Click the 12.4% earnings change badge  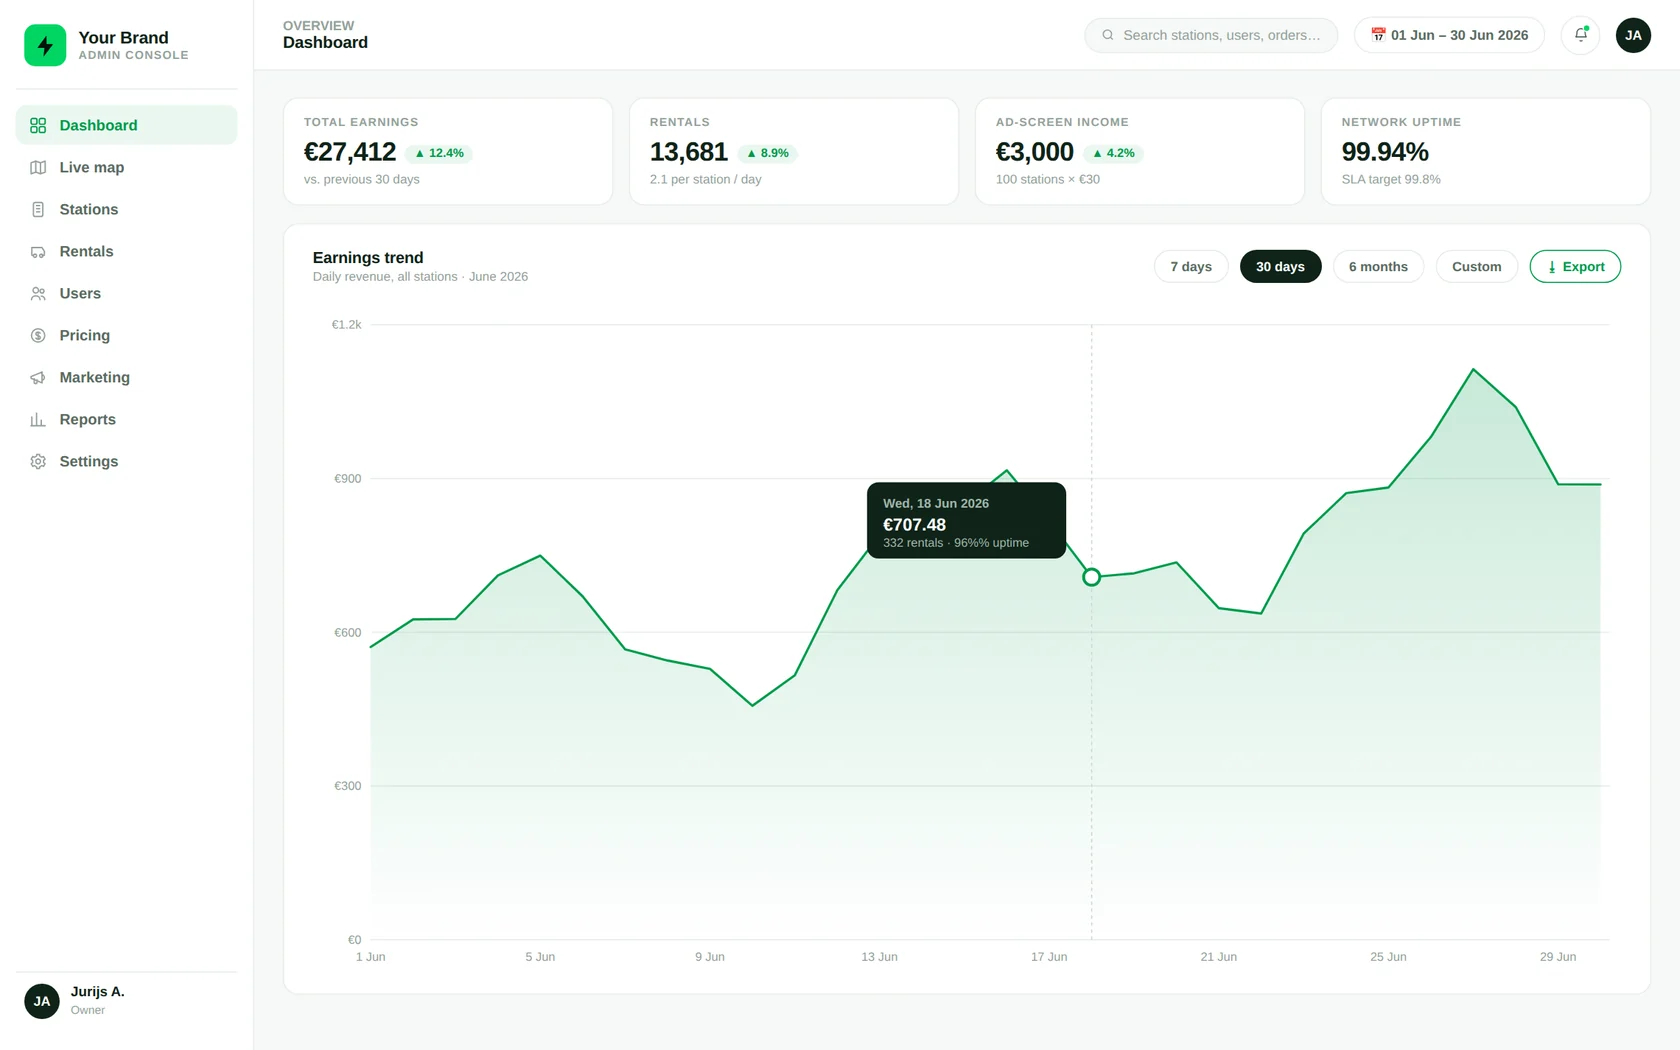pyautogui.click(x=439, y=153)
